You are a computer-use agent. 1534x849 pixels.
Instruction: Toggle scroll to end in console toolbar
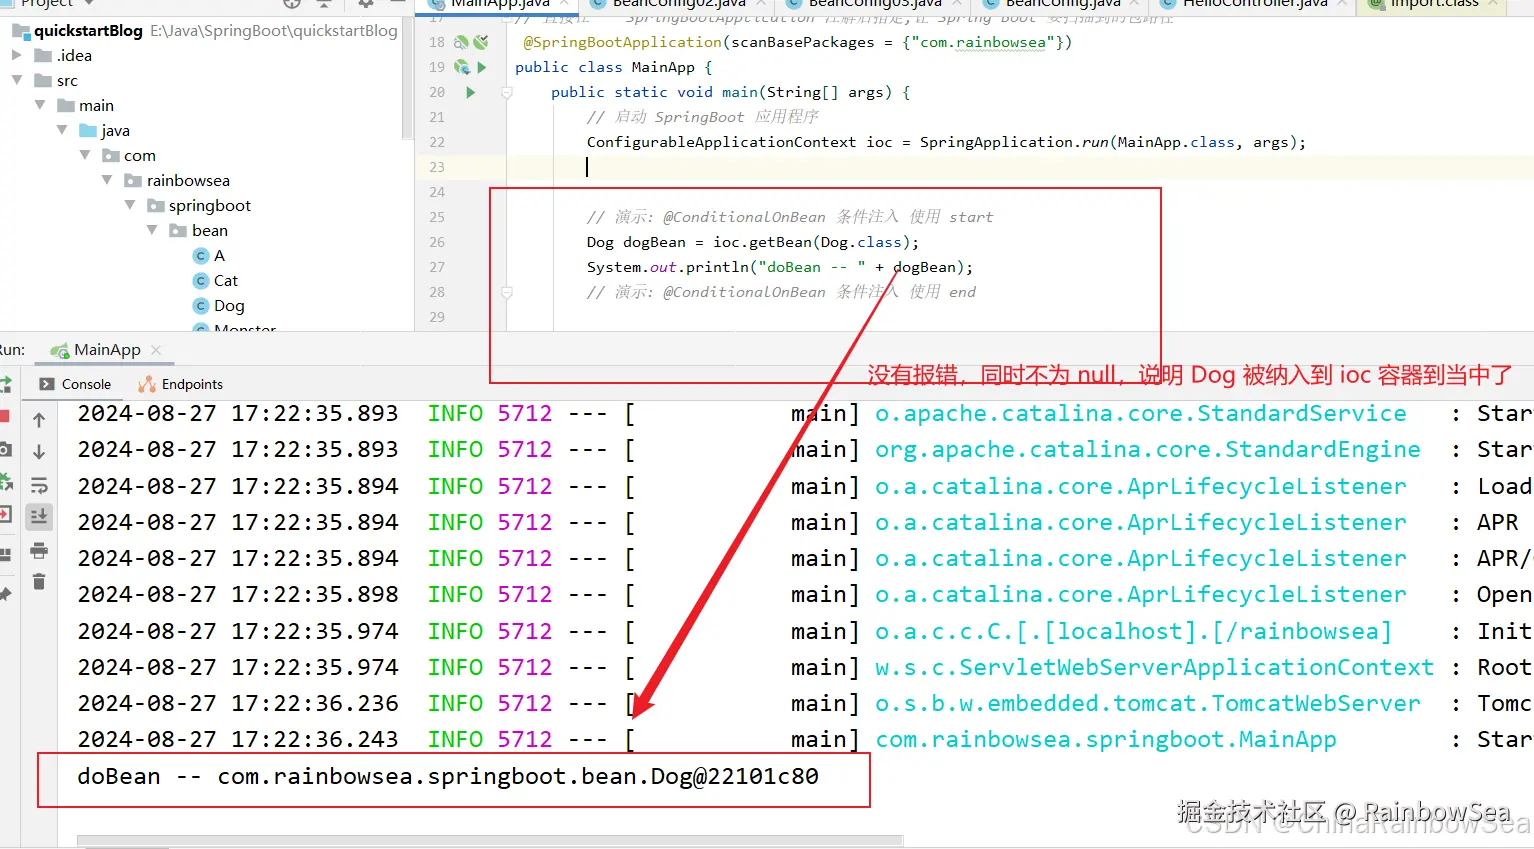(39, 516)
